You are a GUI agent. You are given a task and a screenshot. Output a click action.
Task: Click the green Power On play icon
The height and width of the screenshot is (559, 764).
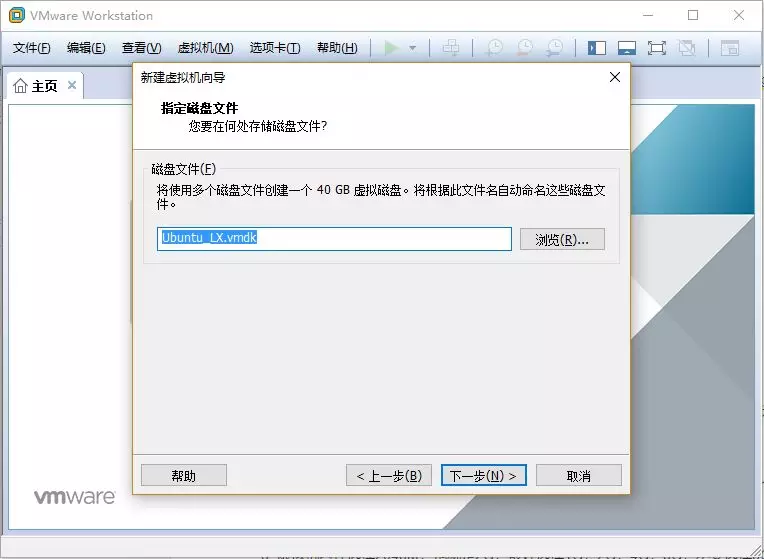click(391, 48)
